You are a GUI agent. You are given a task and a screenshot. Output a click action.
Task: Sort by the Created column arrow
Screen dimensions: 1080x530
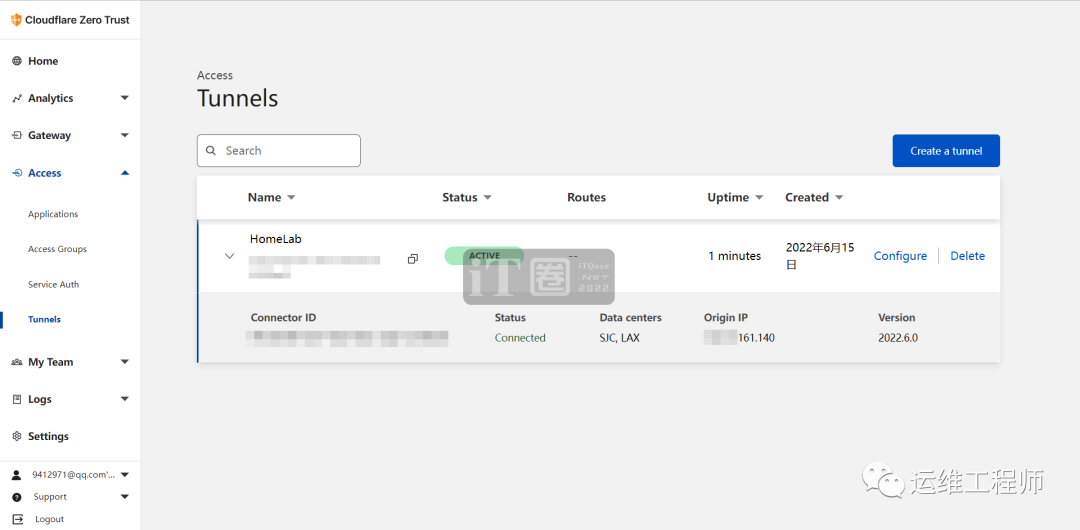coord(839,198)
